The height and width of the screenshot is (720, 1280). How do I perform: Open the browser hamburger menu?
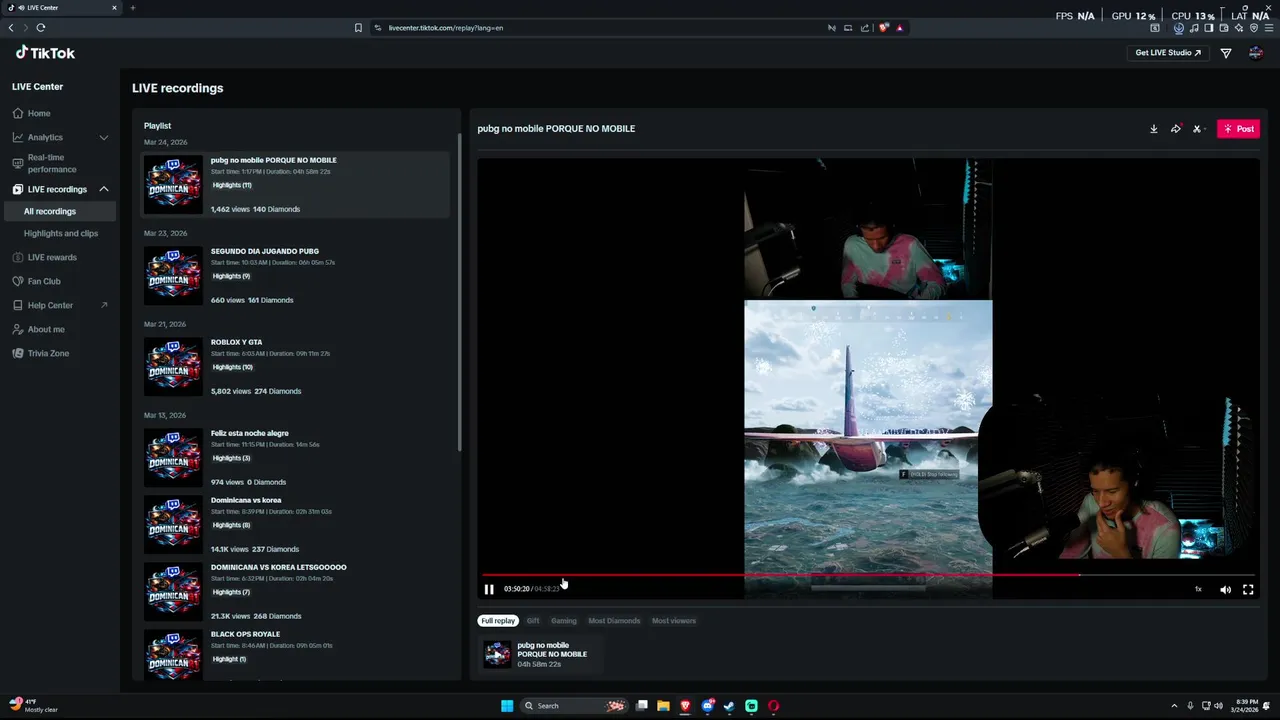click(1269, 28)
